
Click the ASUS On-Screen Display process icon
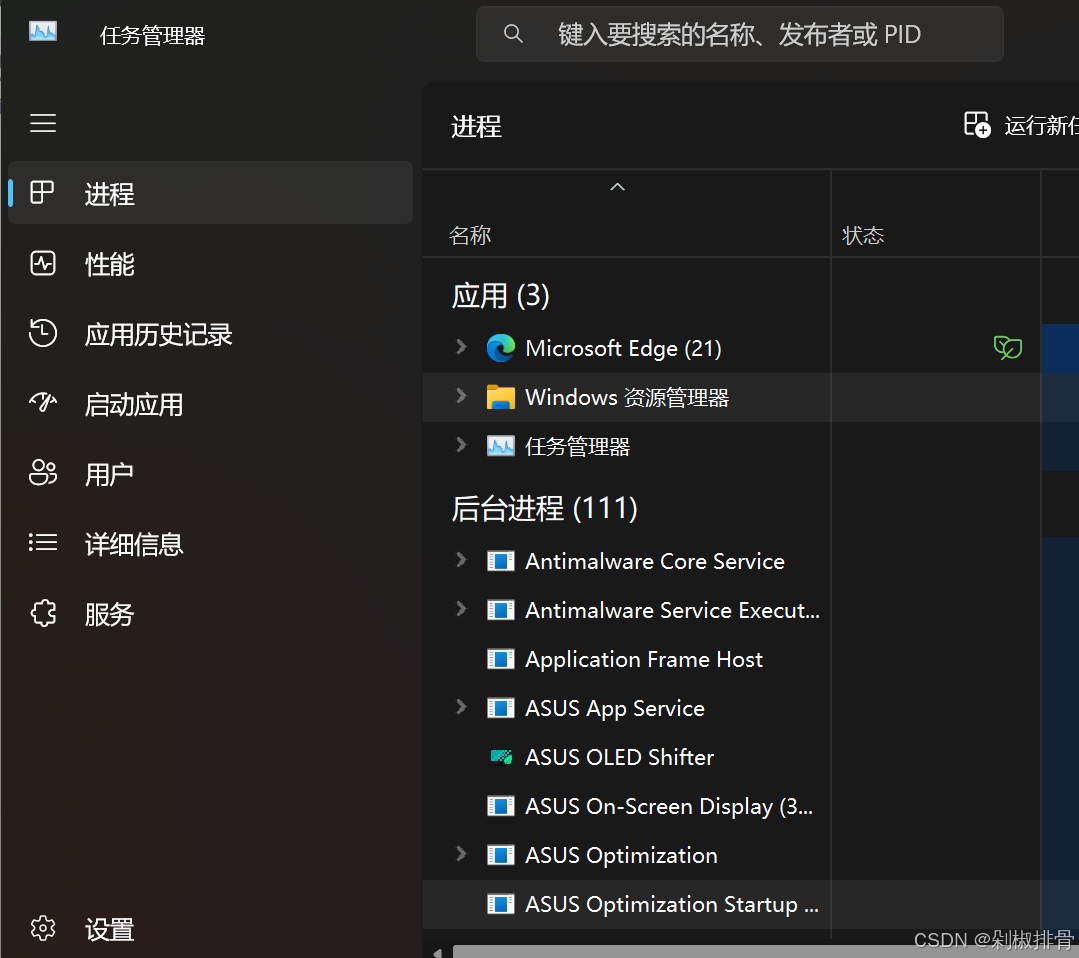501,806
